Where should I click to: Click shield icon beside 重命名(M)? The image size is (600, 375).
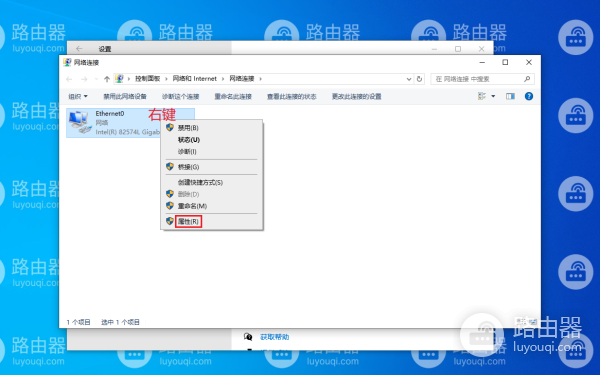click(170, 205)
